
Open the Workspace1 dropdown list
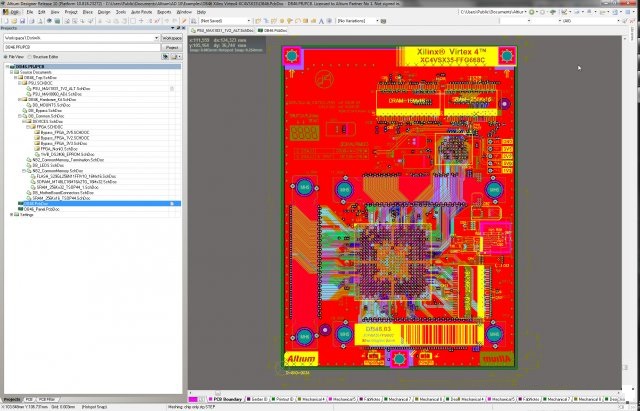(x=156, y=38)
